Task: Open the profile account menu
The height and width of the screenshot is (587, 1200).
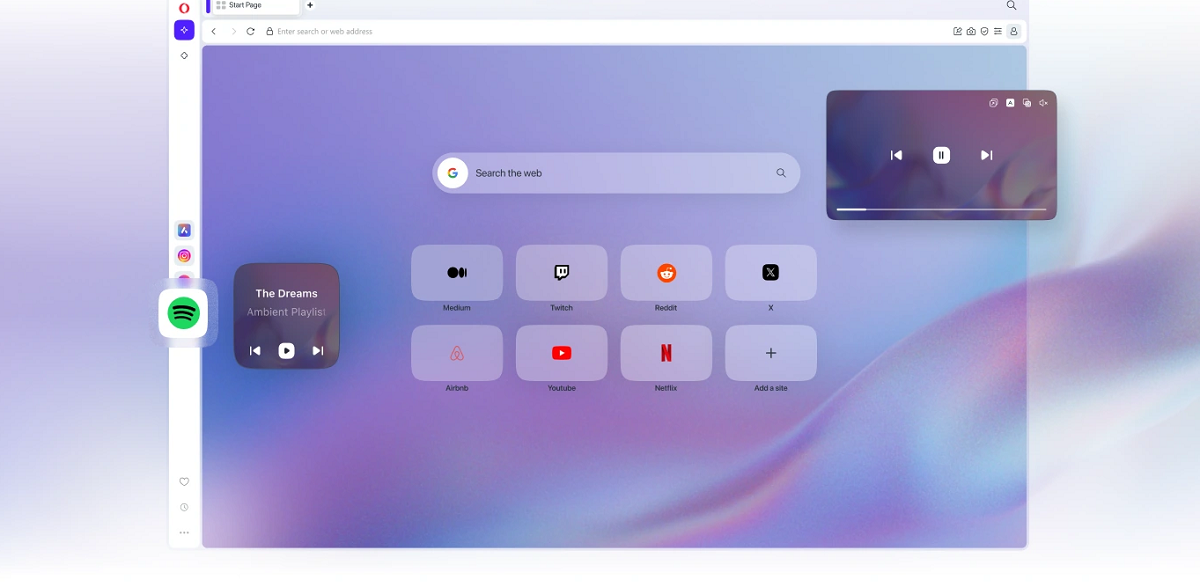Action: pos(1014,32)
